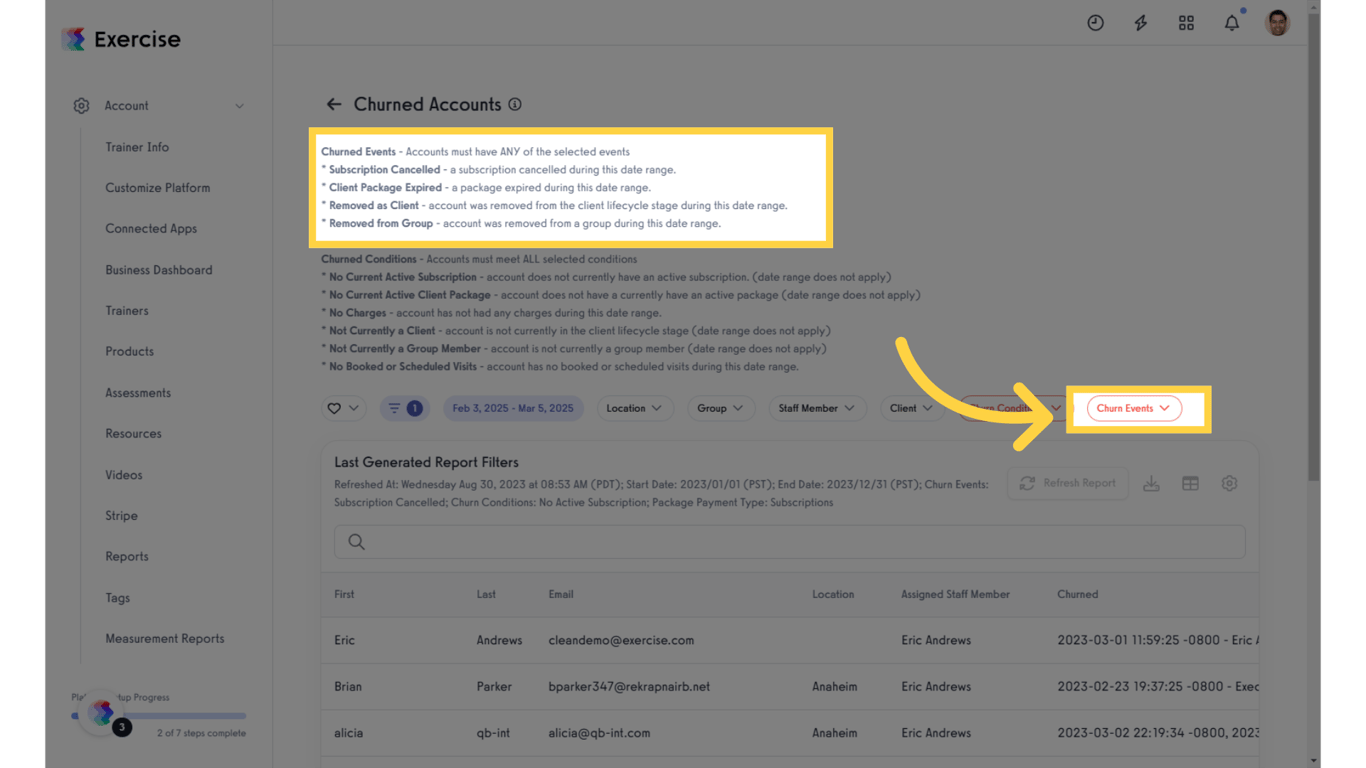The width and height of the screenshot is (1366, 768).
Task: Open the date range Feb 3 - Mar 5 picker
Action: pyautogui.click(x=513, y=408)
